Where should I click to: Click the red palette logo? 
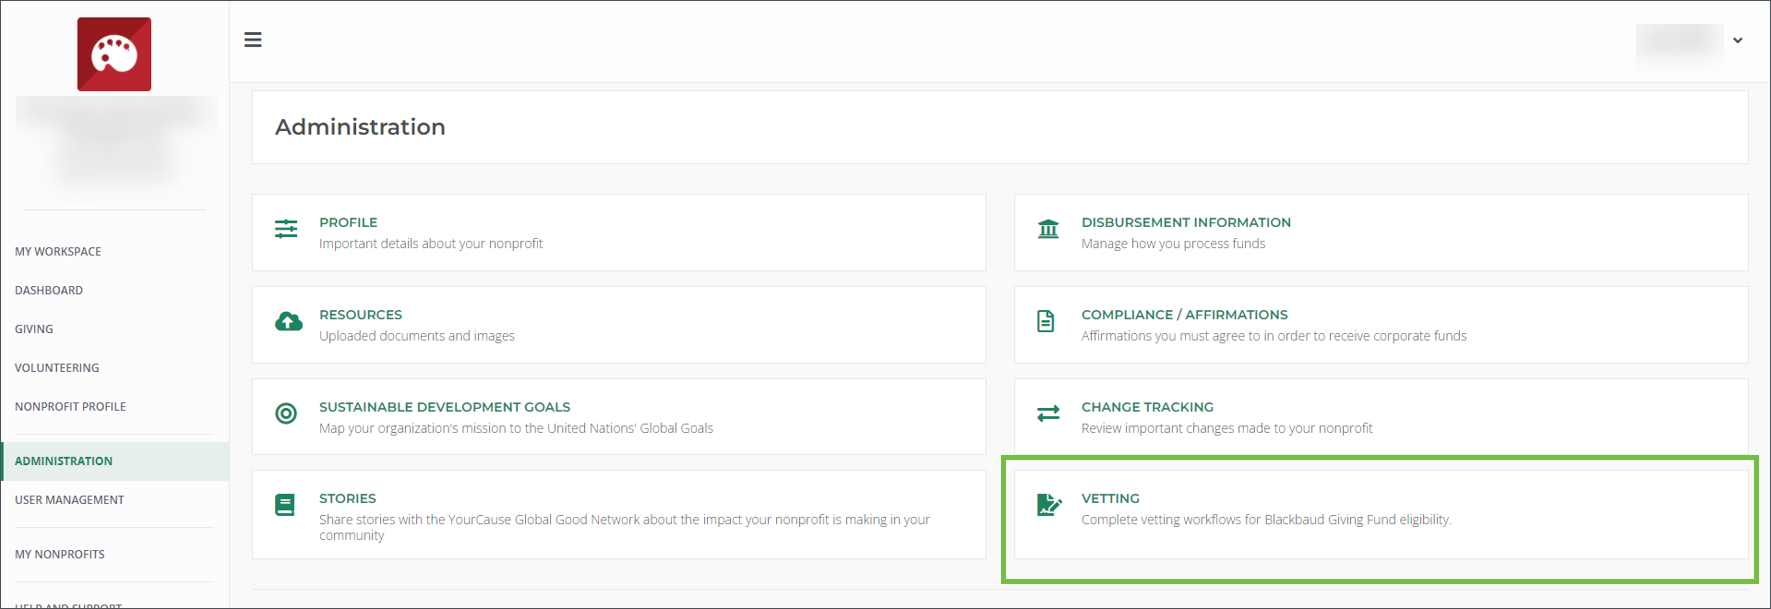[114, 54]
